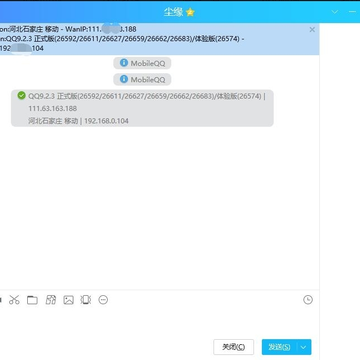
Task: Minimize the chat window
Action: 352,12
